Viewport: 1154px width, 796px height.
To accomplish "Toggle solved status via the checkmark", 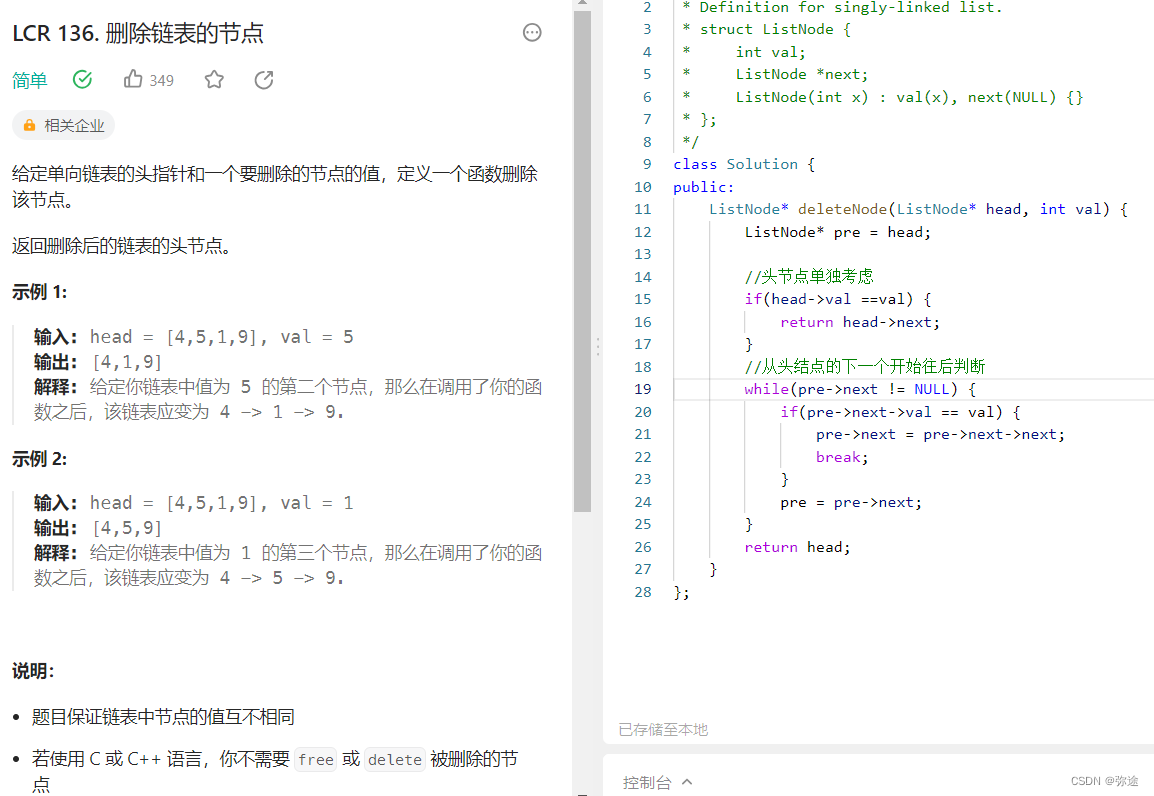I will 82,79.
